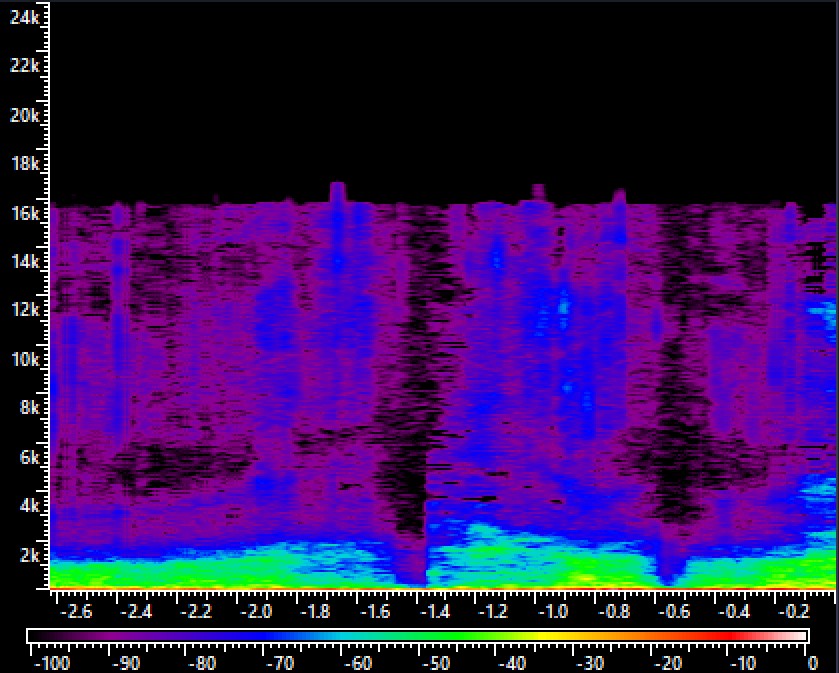Image resolution: width=839 pixels, height=673 pixels.
Task: Click the 6k frequency axis label
Action: (29, 457)
